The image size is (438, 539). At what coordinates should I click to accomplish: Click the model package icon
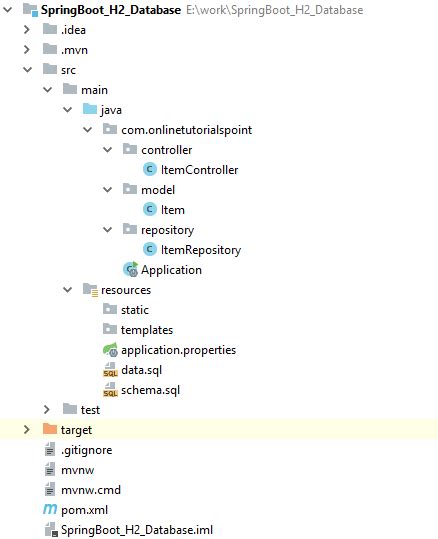(130, 189)
